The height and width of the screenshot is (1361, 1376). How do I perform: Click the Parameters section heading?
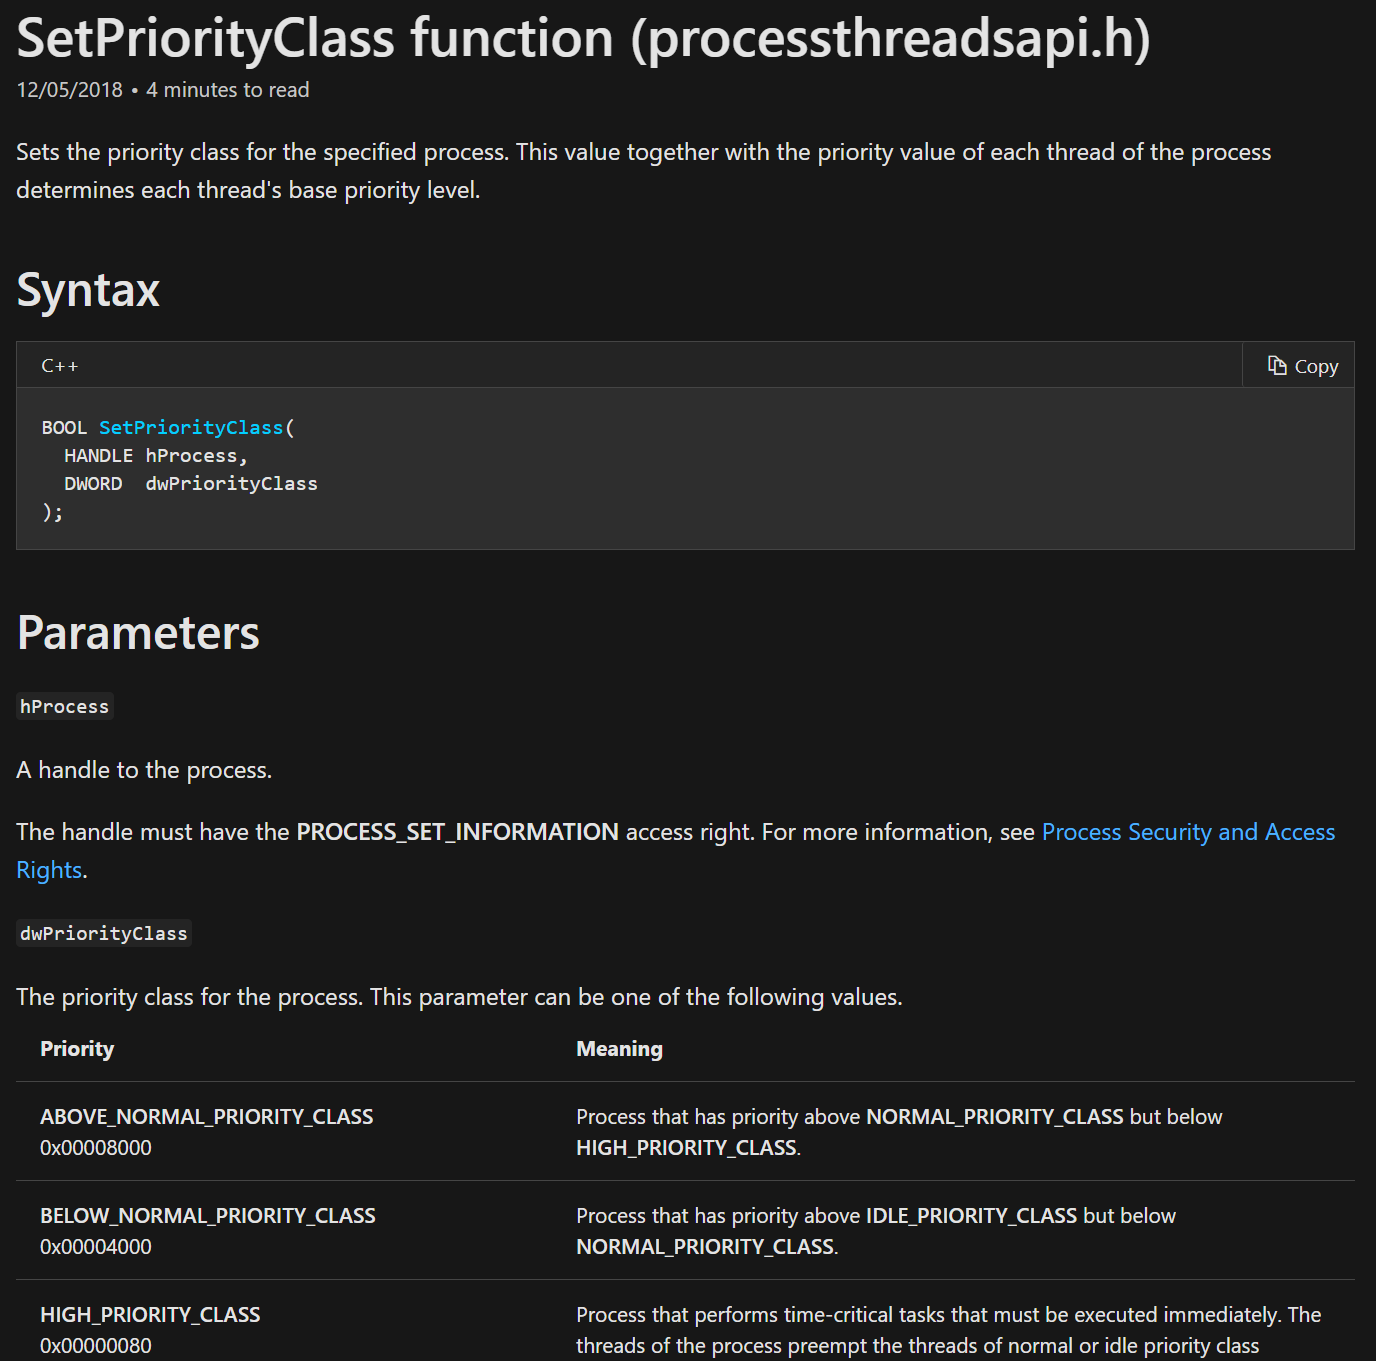tap(138, 633)
